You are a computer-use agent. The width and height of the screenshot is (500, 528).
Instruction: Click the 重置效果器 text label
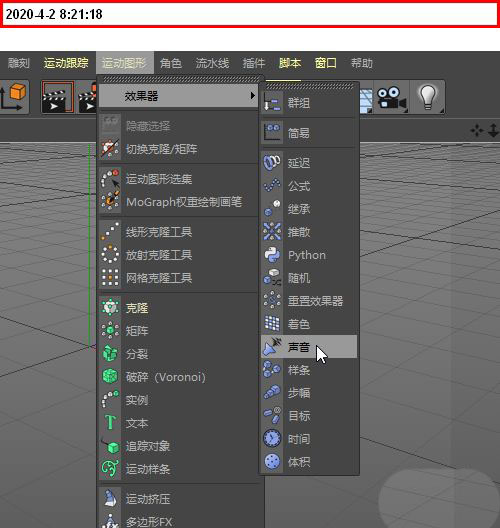(x=315, y=301)
